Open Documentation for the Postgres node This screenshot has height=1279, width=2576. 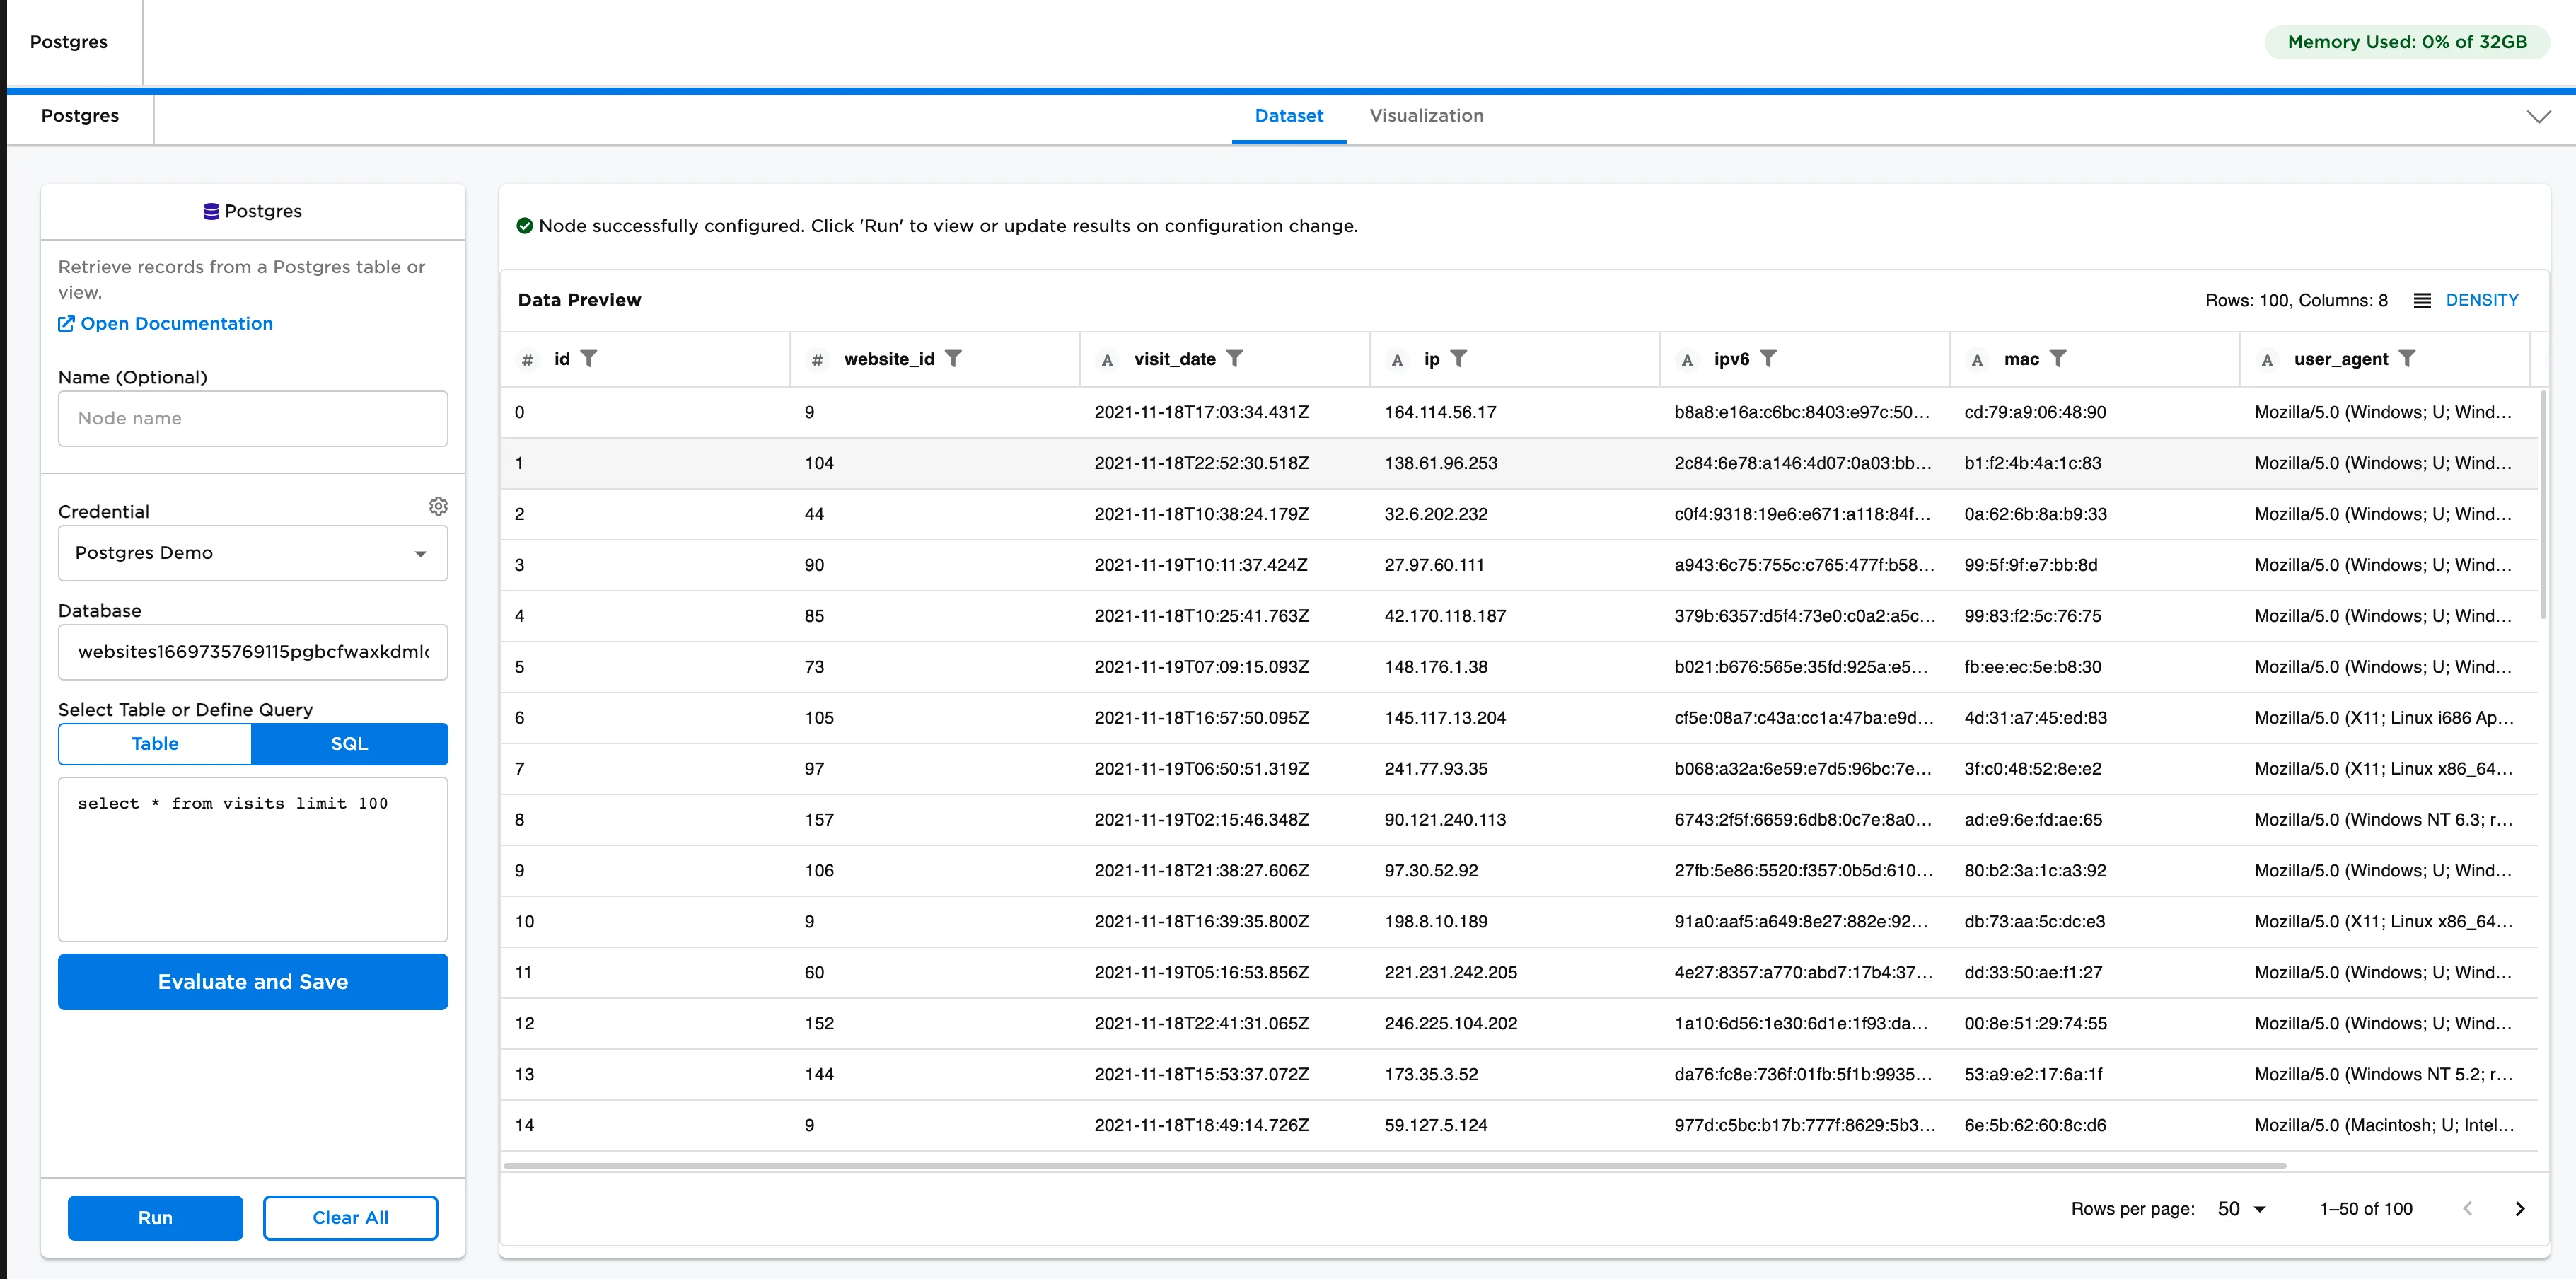tap(165, 323)
